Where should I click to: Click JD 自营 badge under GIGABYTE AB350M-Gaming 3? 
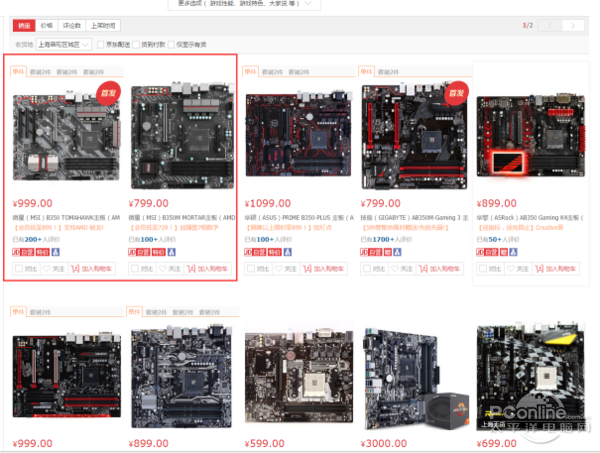[x=371, y=252]
